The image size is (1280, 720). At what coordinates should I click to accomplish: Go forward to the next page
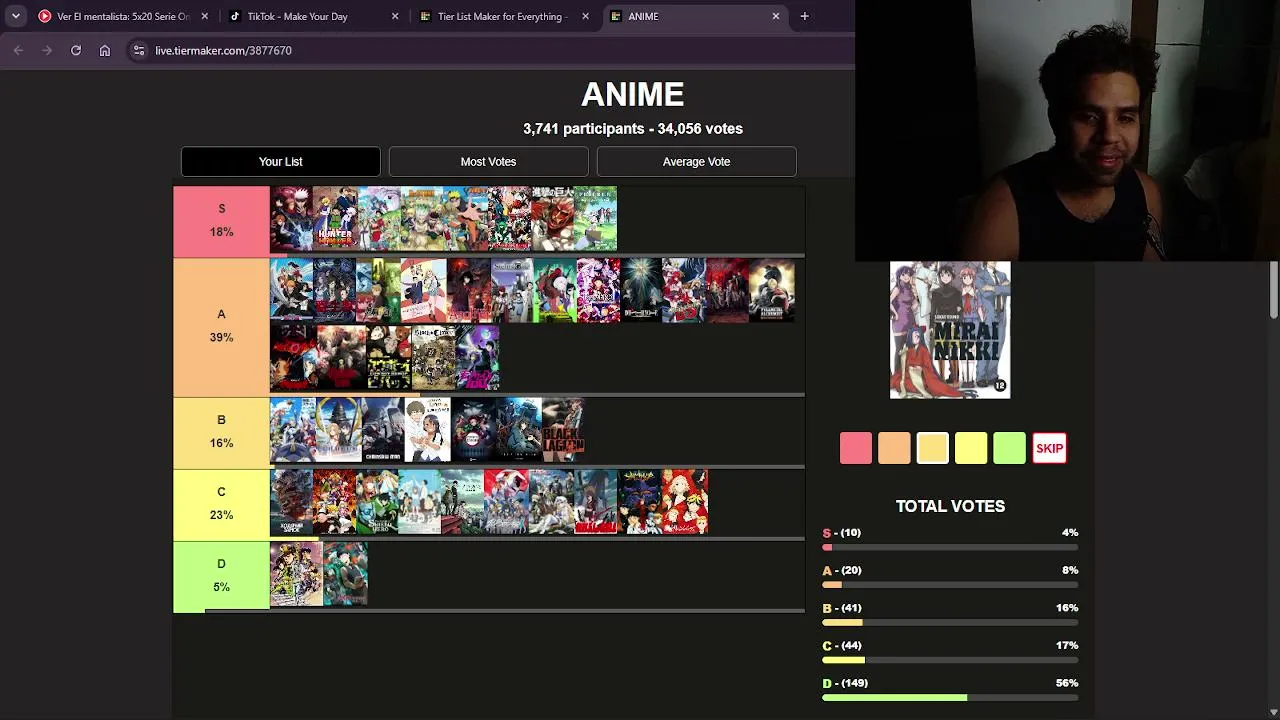[x=47, y=50]
